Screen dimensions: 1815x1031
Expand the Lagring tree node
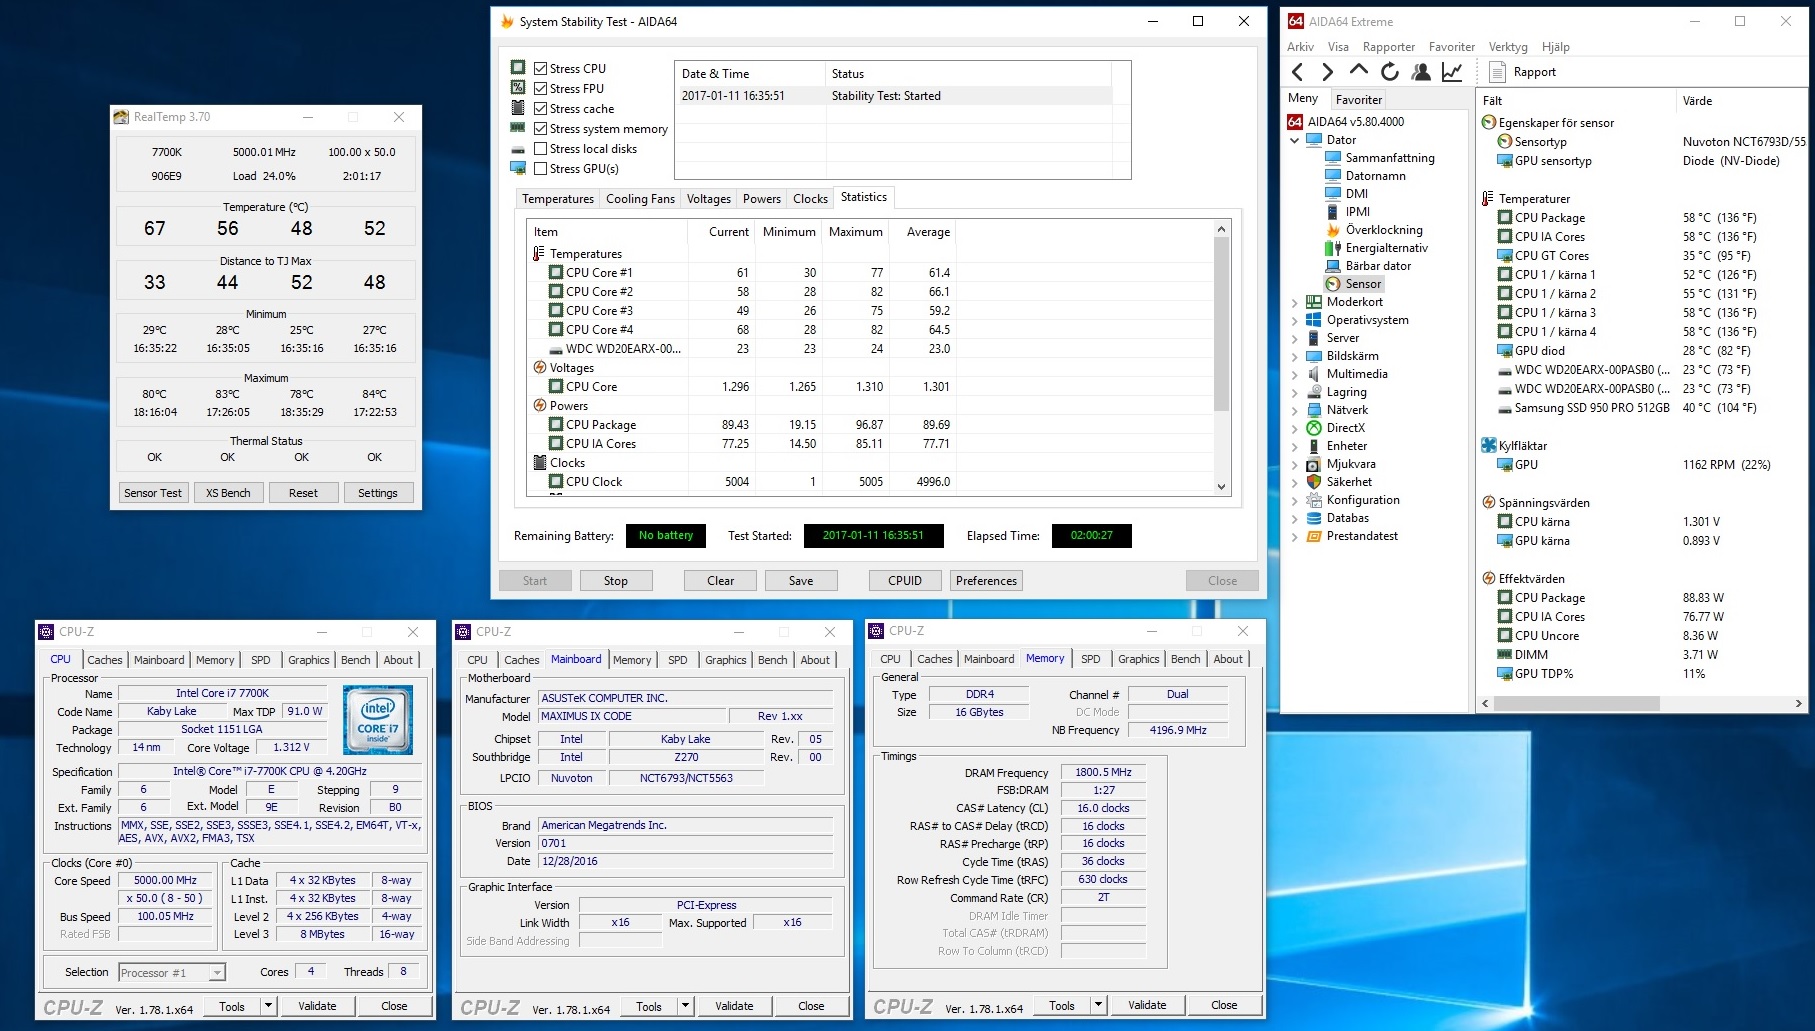click(x=1294, y=392)
